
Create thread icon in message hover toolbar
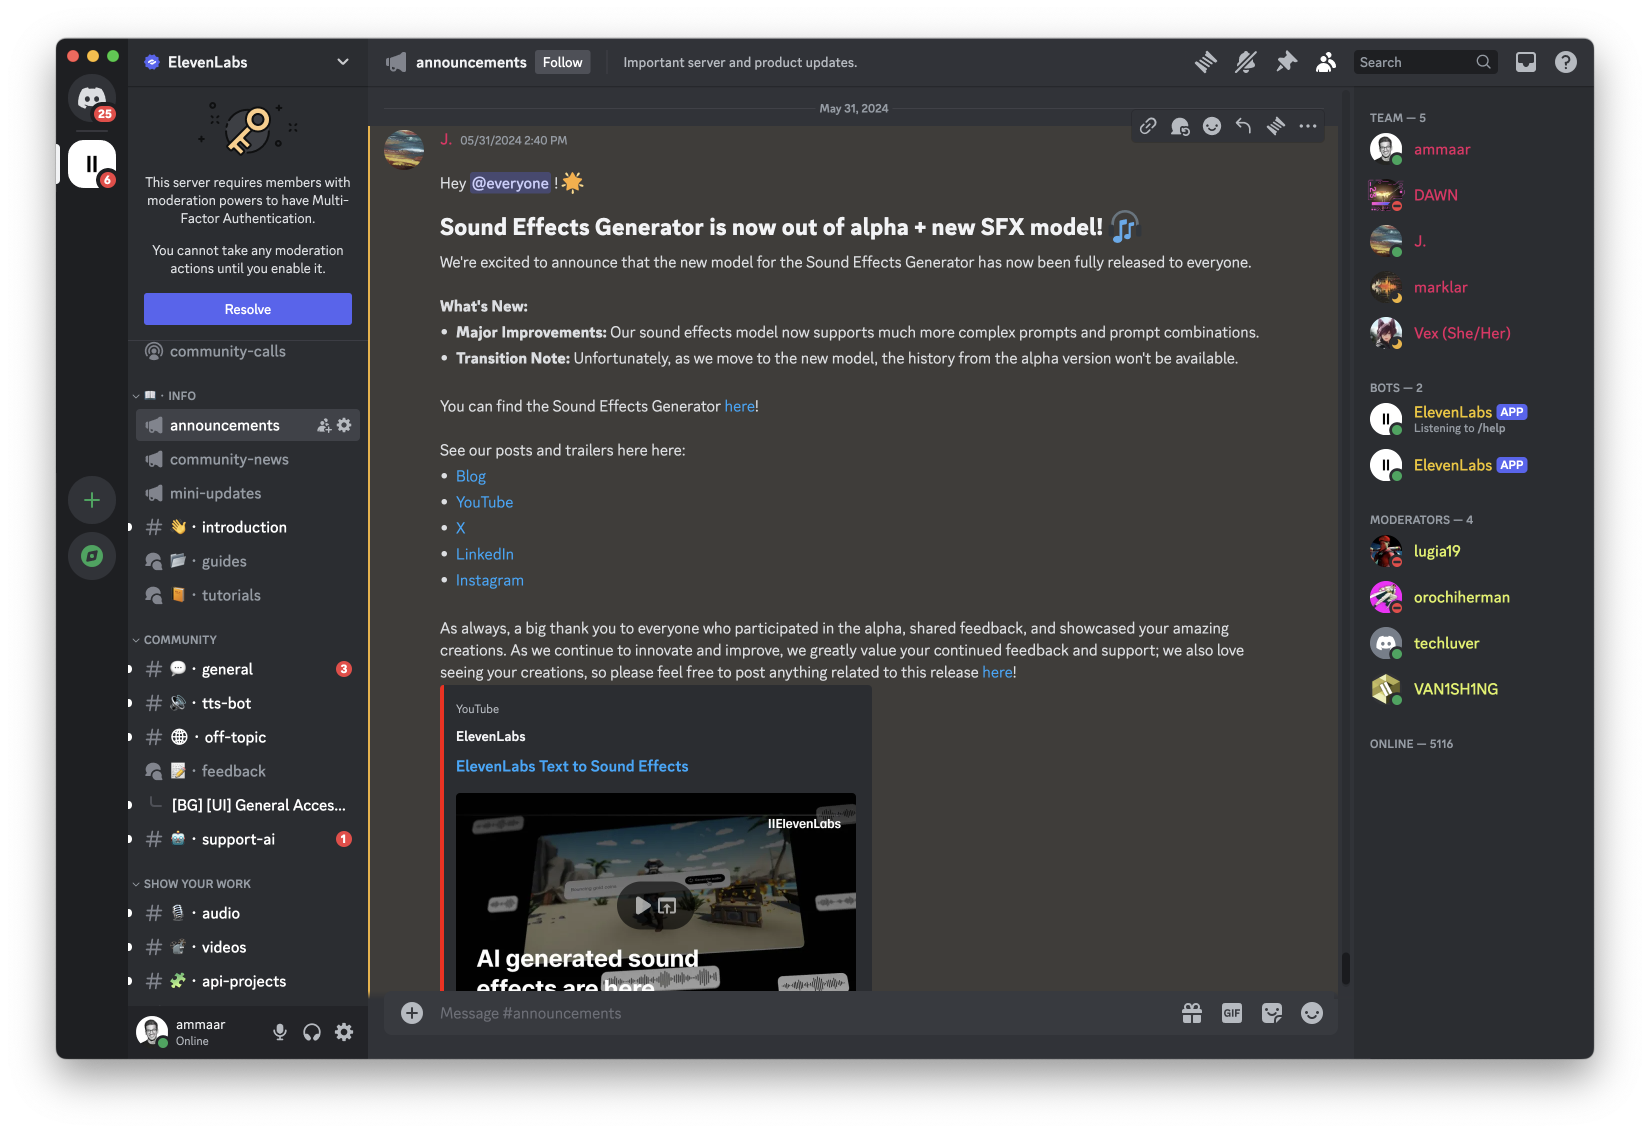[x=1276, y=126]
